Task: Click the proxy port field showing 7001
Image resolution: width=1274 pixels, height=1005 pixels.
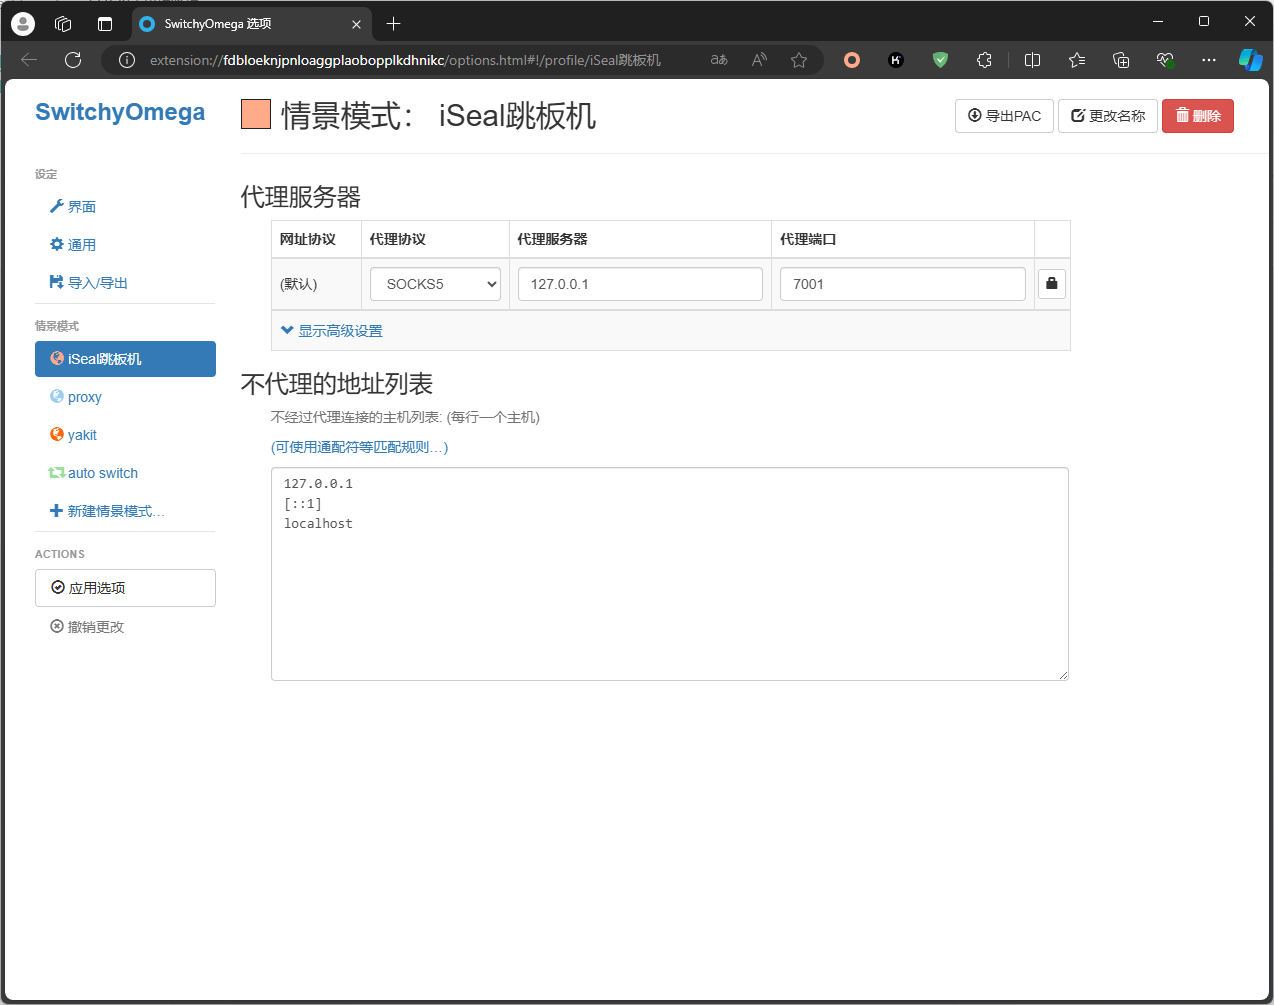Action: point(902,284)
